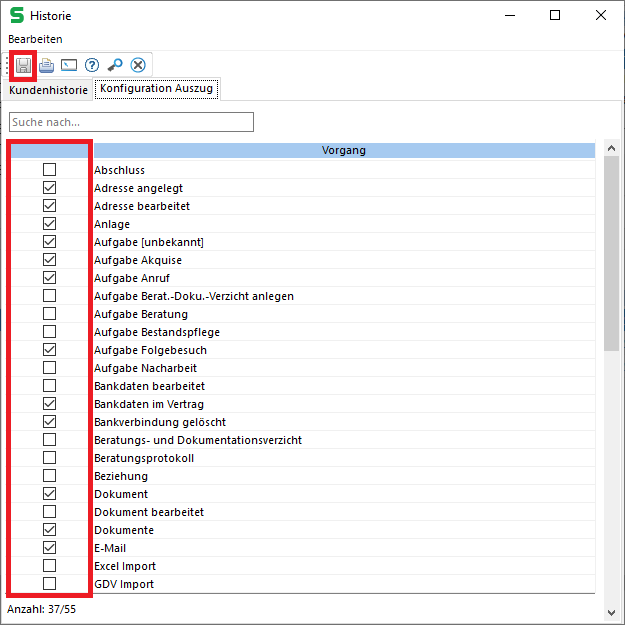Switch to the Kundenhistorie tab
The image size is (625, 625).
click(48, 89)
